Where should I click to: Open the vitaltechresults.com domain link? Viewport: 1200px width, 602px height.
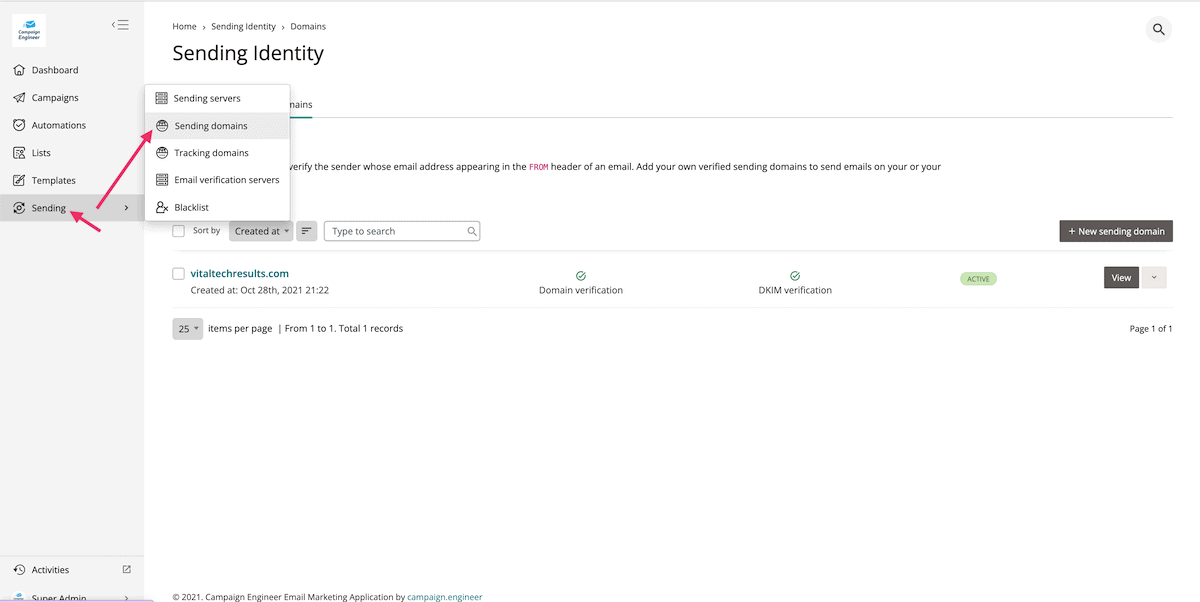click(x=240, y=273)
